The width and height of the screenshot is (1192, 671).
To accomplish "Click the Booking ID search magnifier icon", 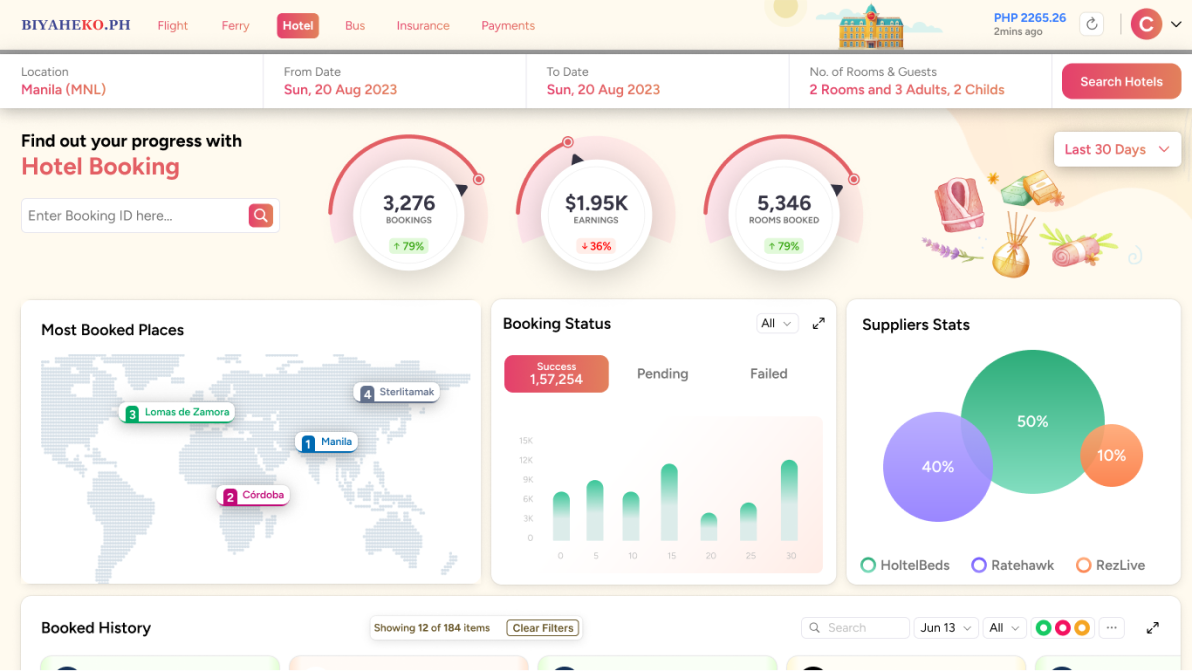I will (260, 215).
